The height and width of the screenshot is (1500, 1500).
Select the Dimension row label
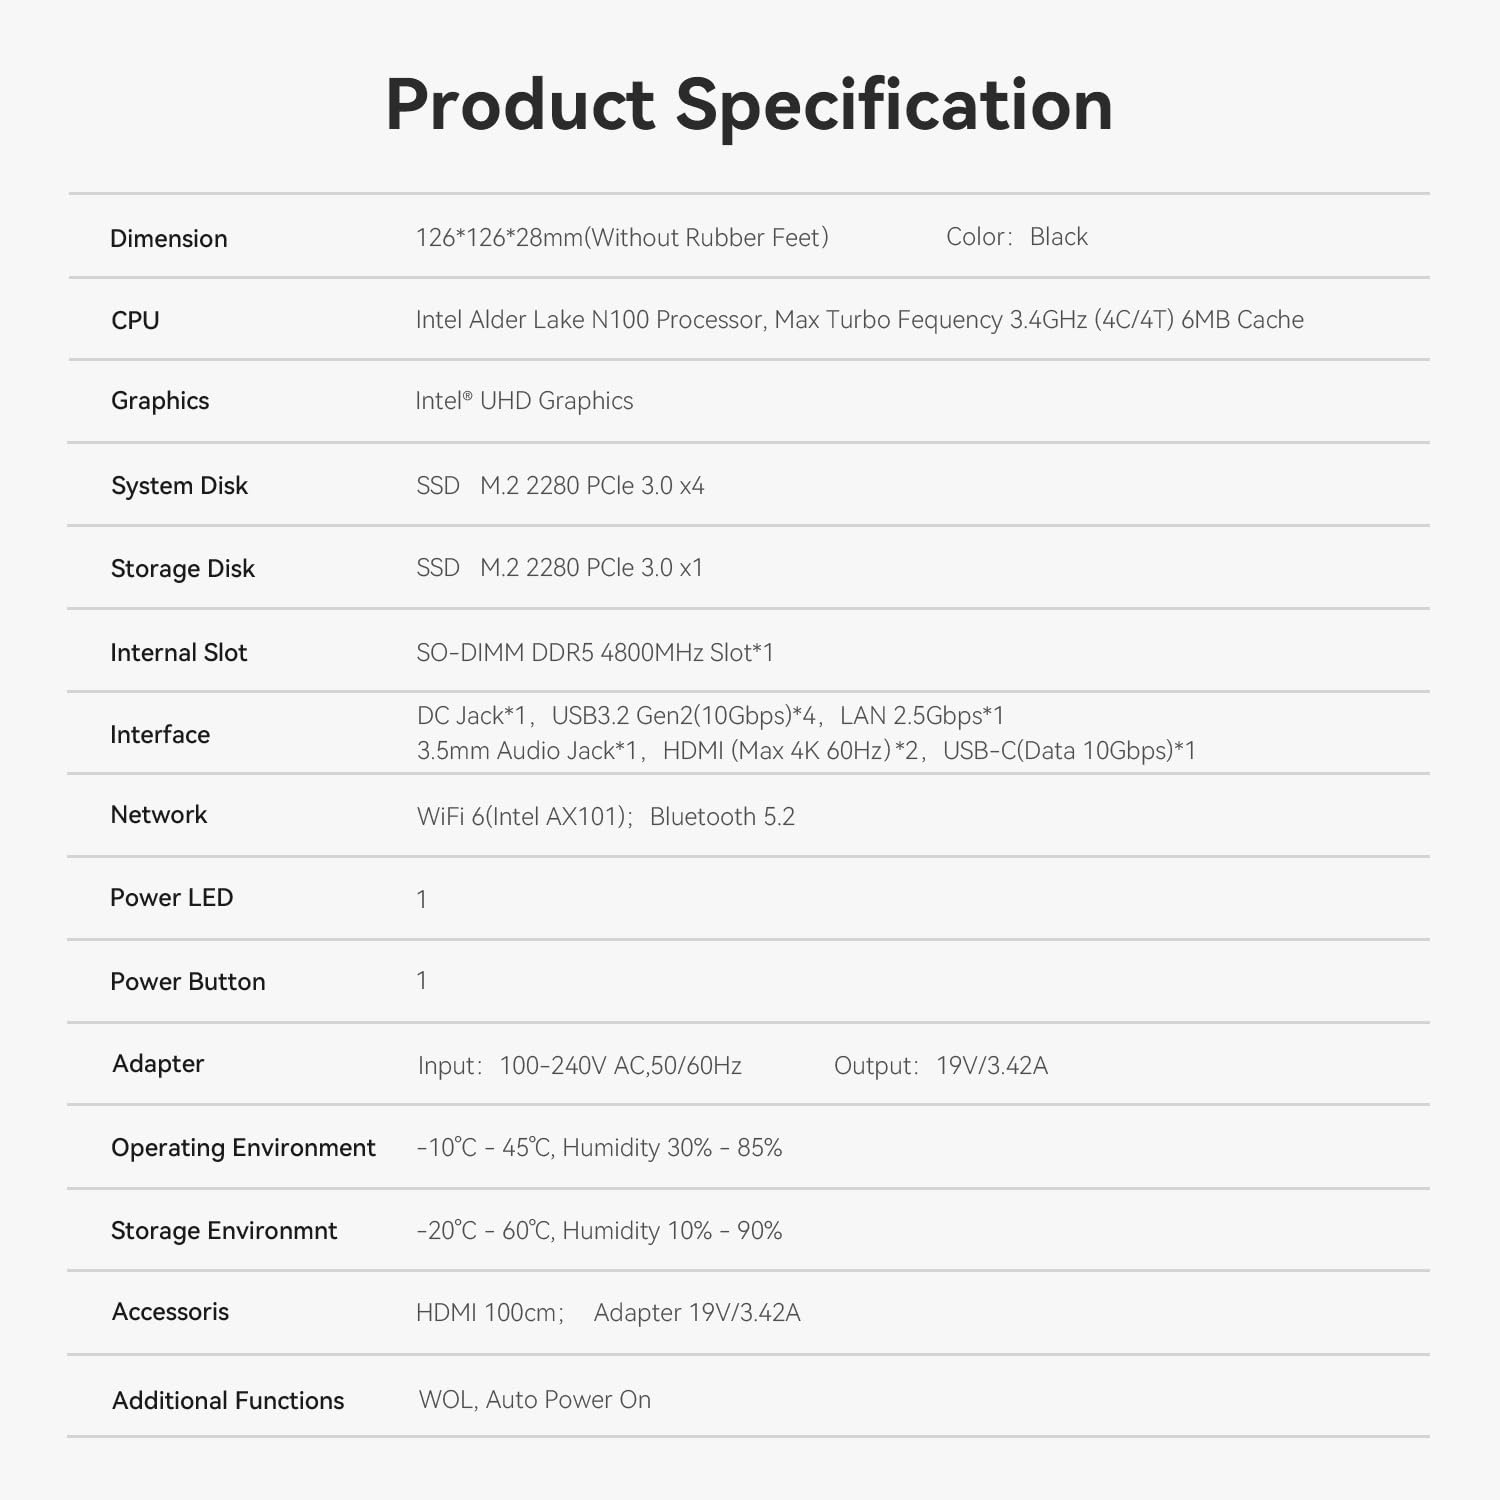coord(169,239)
